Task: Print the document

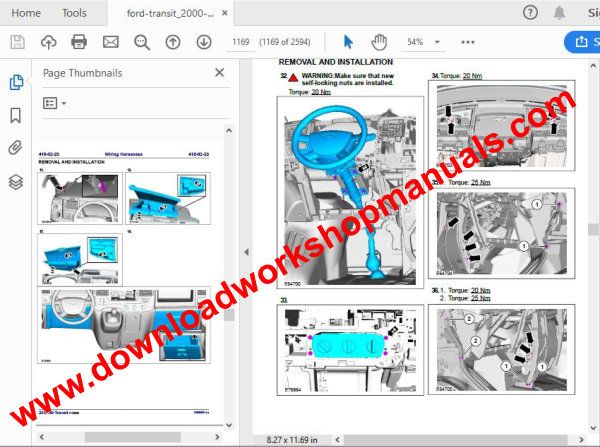Action: (79, 42)
